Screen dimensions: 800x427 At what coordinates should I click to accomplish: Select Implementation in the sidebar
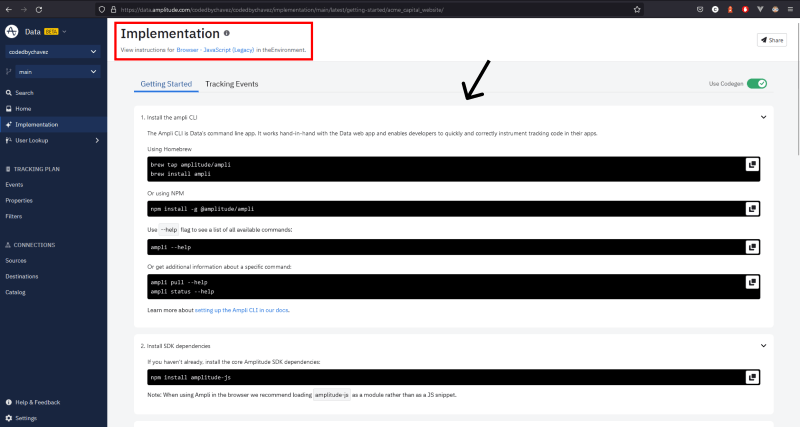point(54,124)
